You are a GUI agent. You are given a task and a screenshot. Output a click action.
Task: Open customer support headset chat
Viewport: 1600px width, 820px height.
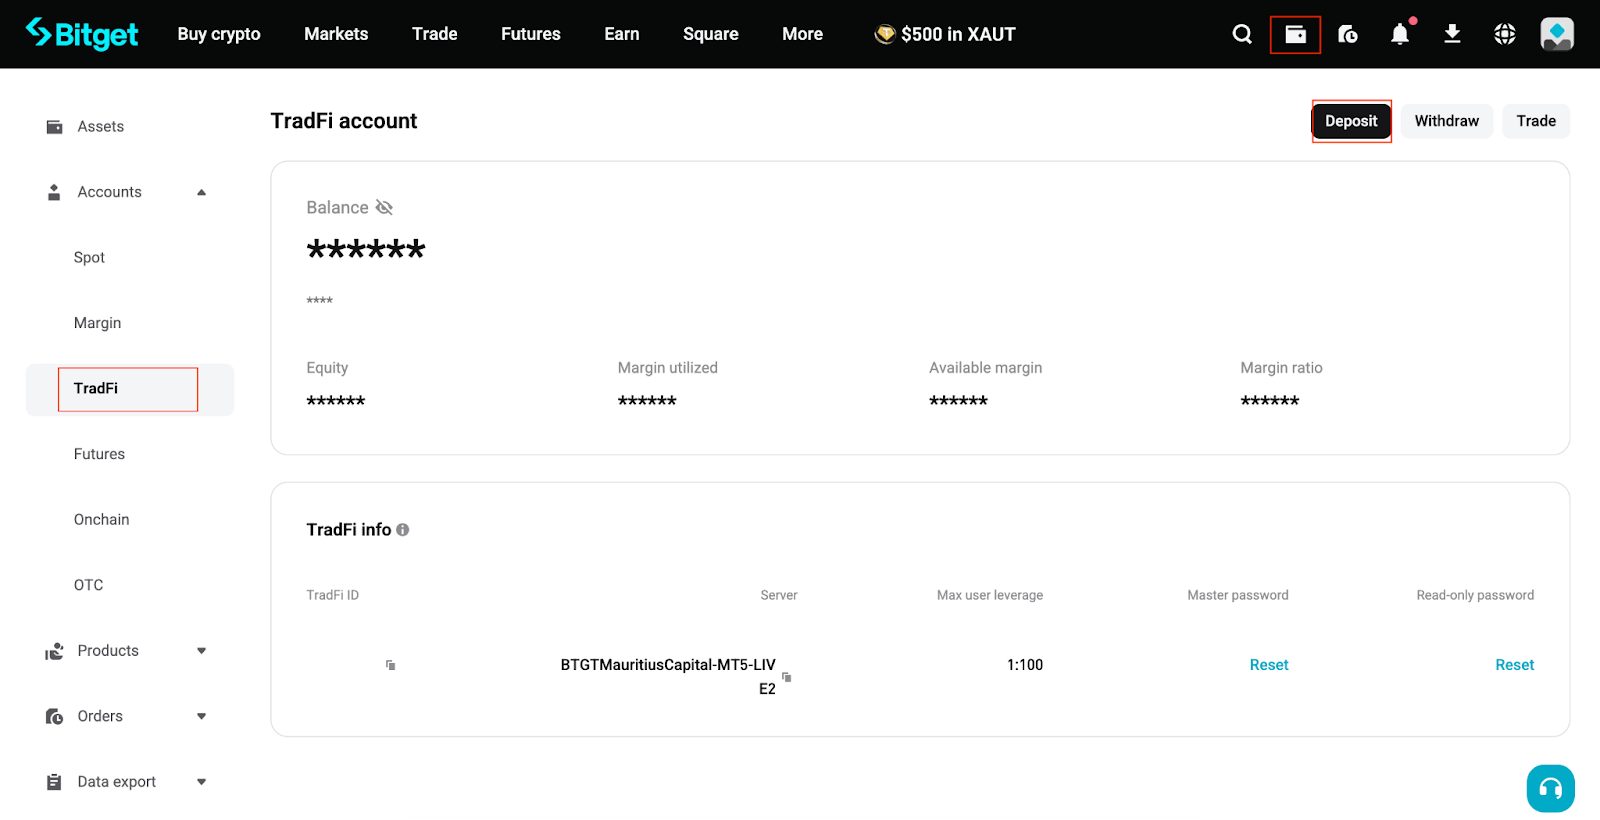tap(1551, 789)
